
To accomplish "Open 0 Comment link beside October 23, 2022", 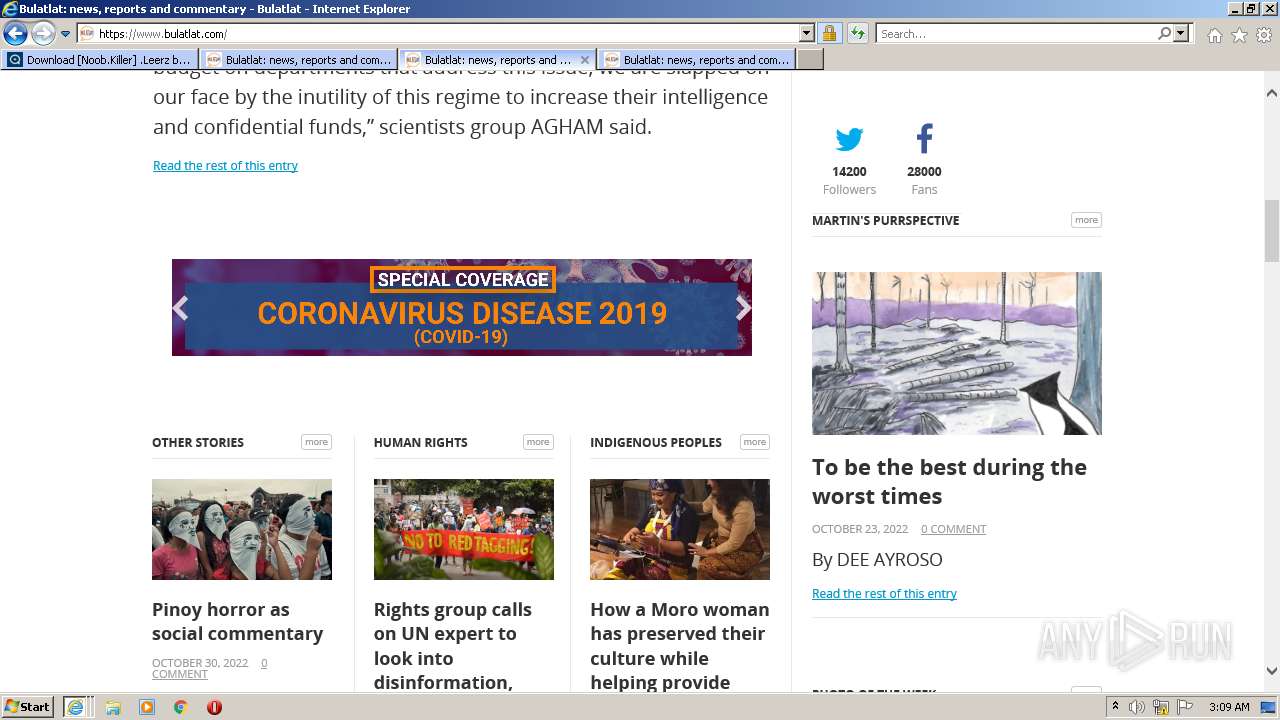I will 953,529.
